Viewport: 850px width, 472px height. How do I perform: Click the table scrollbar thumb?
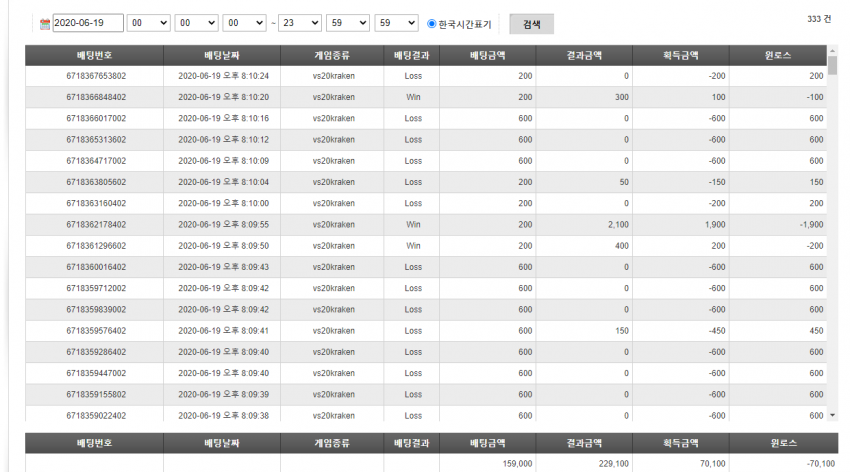coord(833,65)
